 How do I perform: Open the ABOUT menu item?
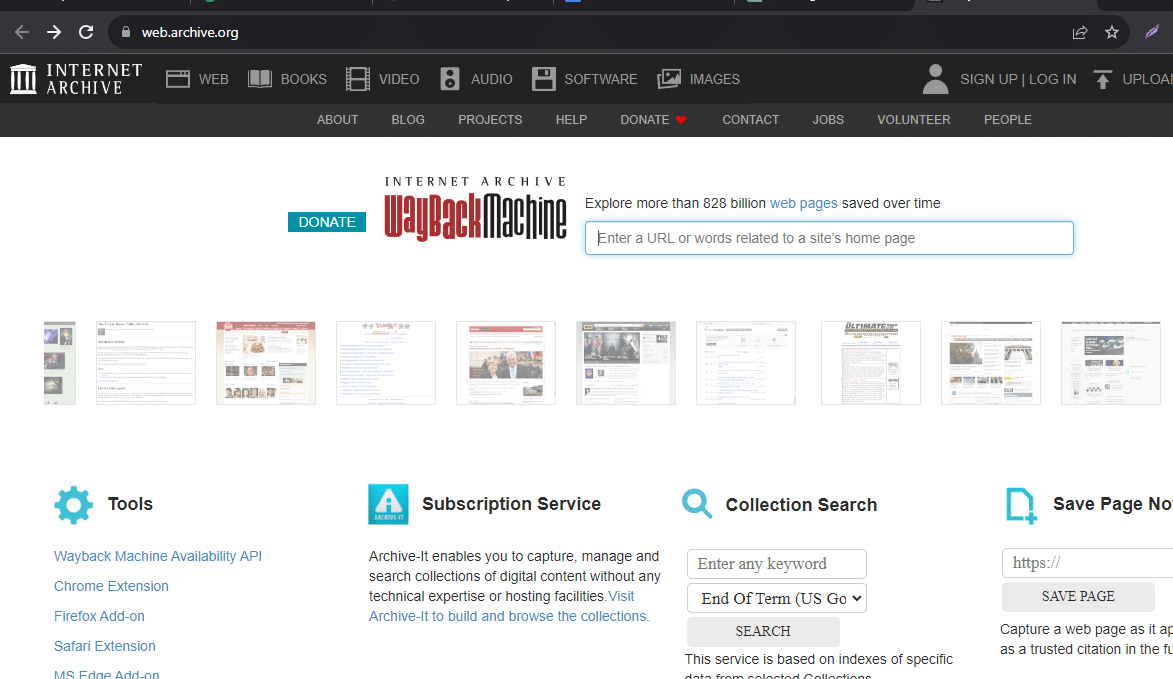337,120
